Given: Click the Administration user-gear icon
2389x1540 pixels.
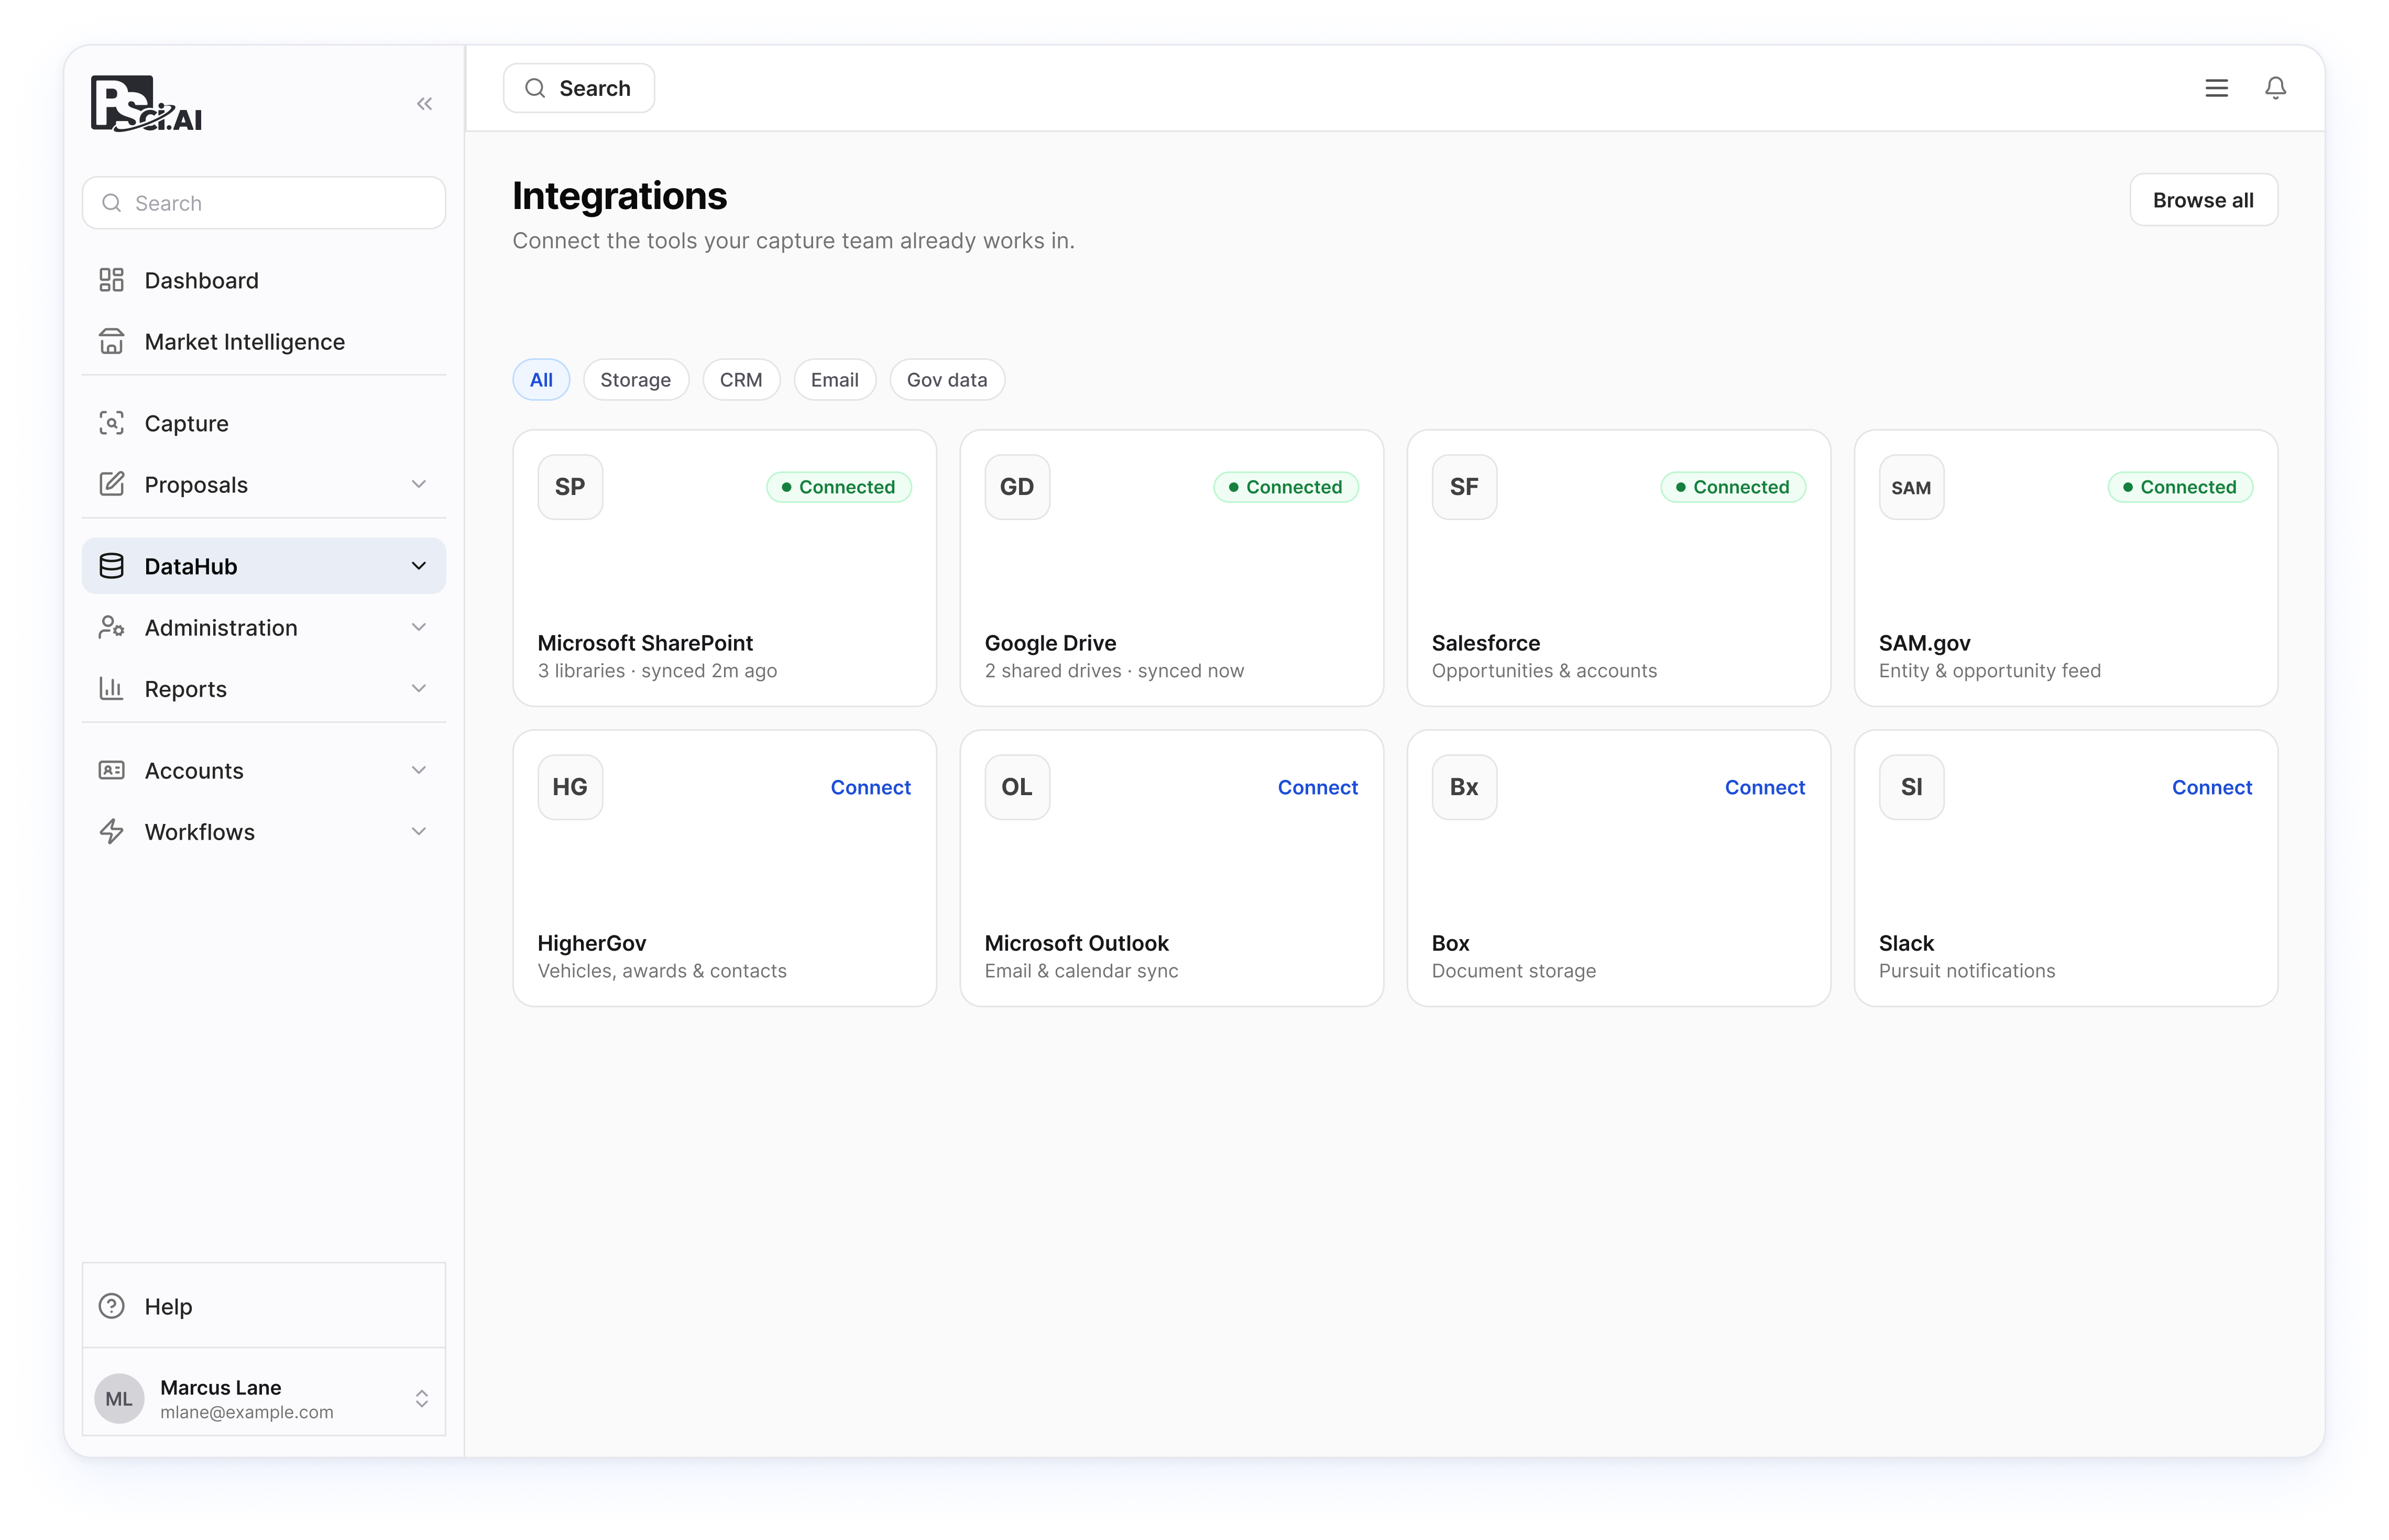Looking at the screenshot, I should pos(111,627).
